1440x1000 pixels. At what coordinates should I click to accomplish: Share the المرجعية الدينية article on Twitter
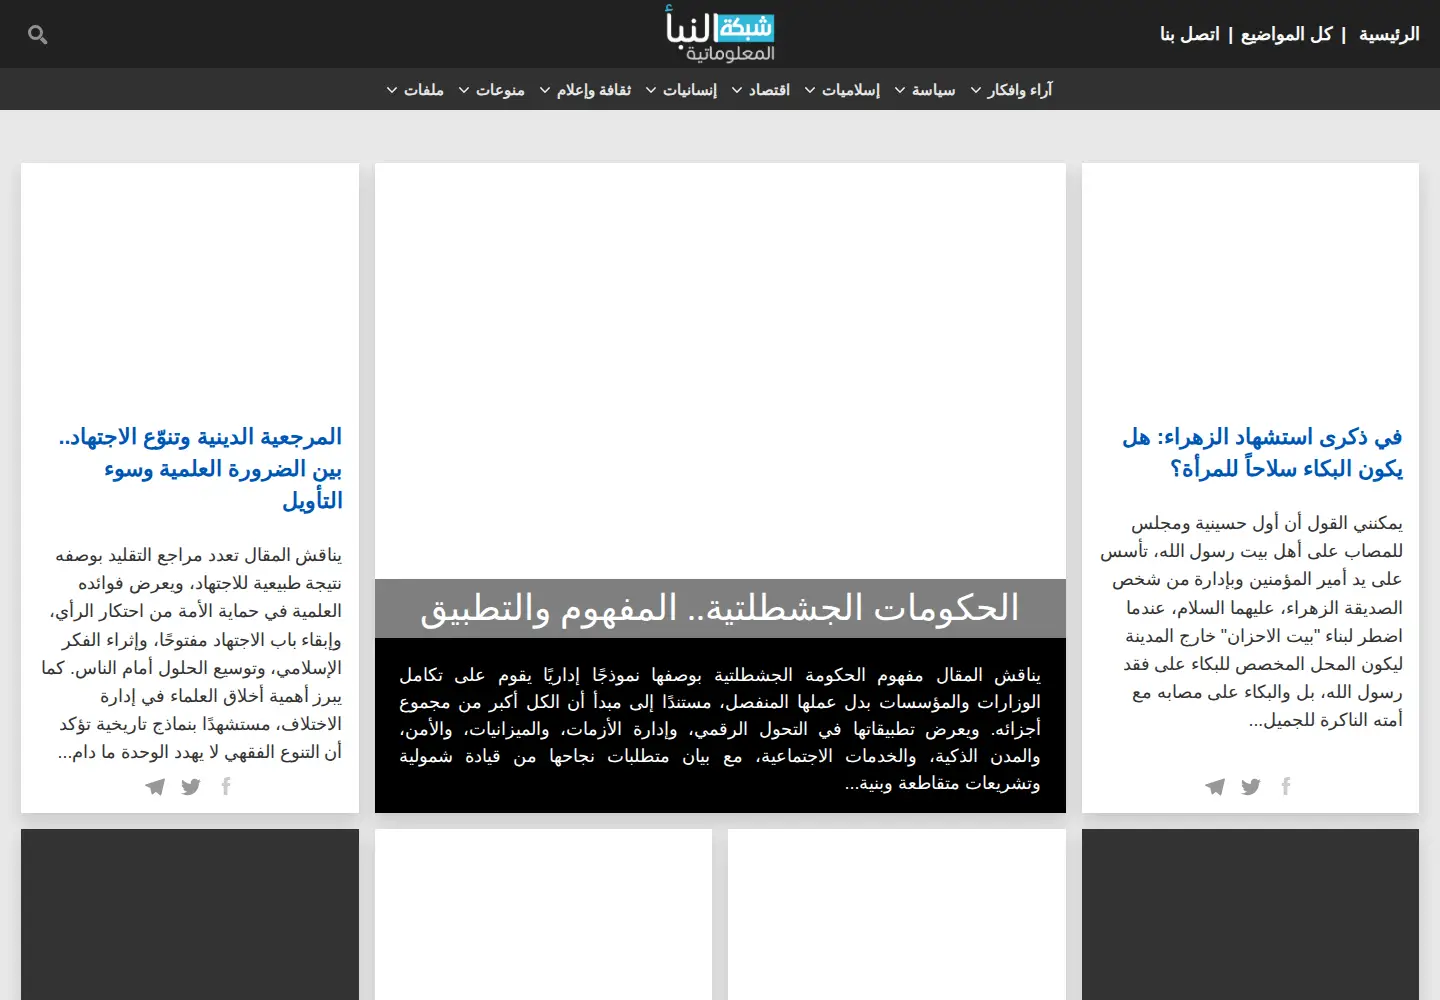[x=190, y=787]
